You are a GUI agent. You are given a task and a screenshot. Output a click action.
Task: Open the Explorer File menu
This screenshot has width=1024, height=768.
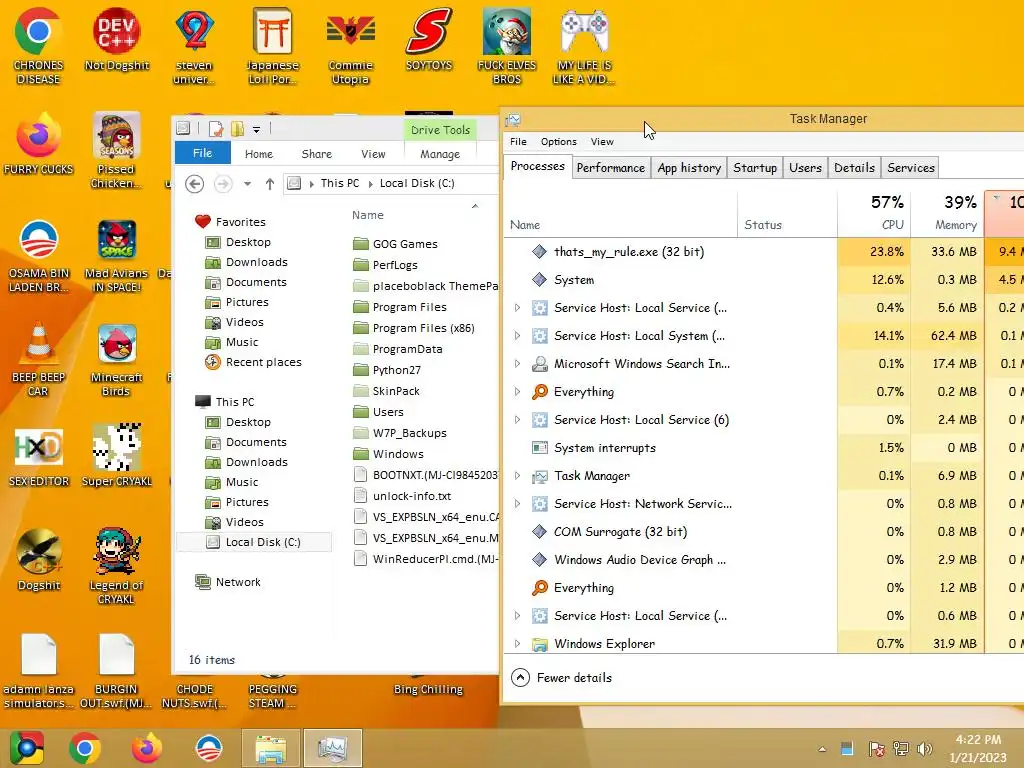coord(202,153)
